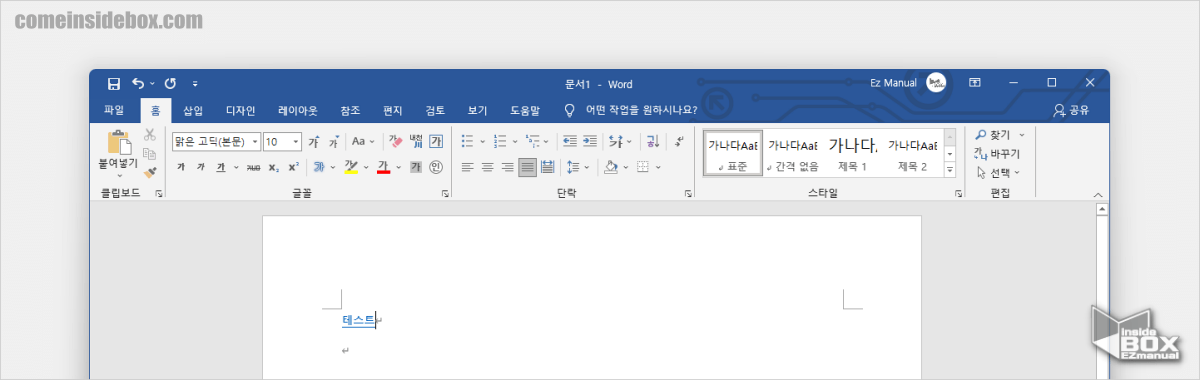1200x380 pixels.
Task: Toggle show/hide paragraph marks
Action: (x=680, y=141)
